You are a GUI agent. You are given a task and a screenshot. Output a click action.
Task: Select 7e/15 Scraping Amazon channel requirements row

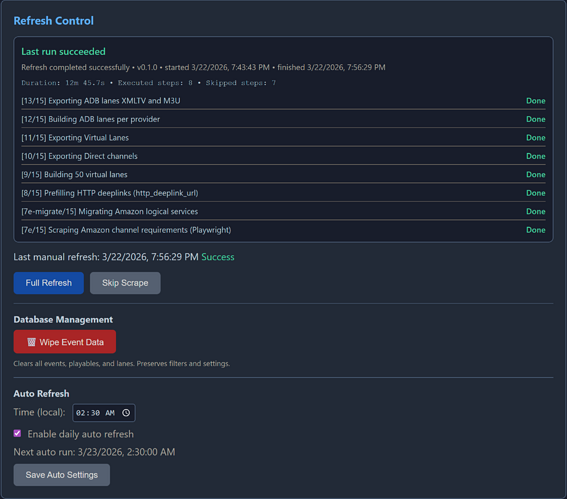(283, 230)
